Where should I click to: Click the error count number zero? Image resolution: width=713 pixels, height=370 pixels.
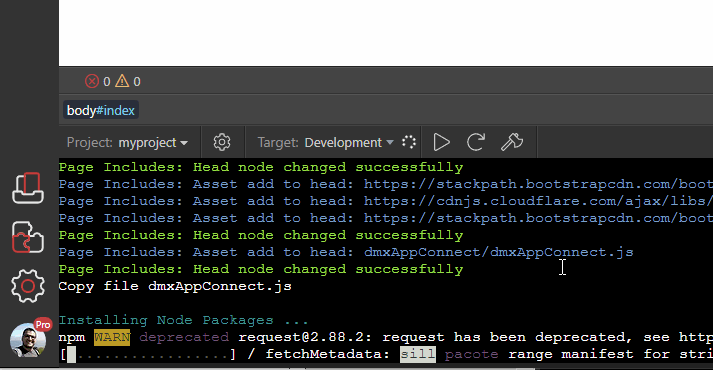106,82
